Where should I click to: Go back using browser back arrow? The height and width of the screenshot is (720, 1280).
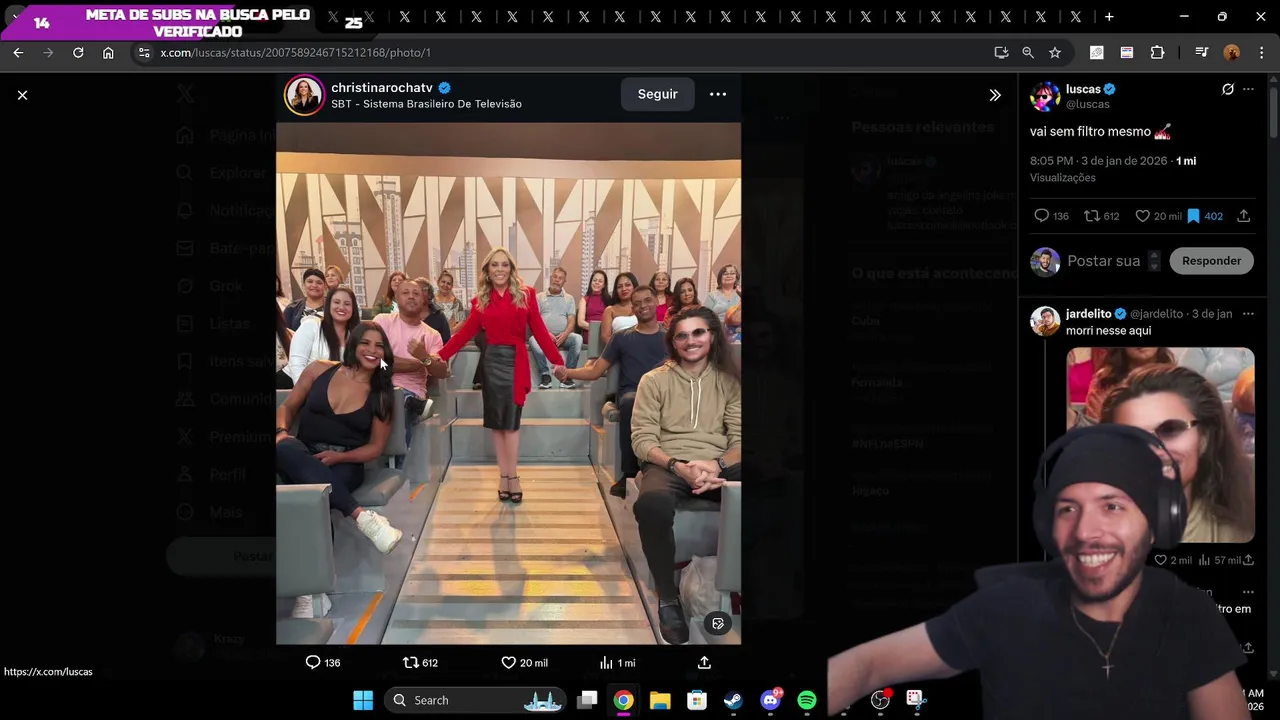(18, 52)
